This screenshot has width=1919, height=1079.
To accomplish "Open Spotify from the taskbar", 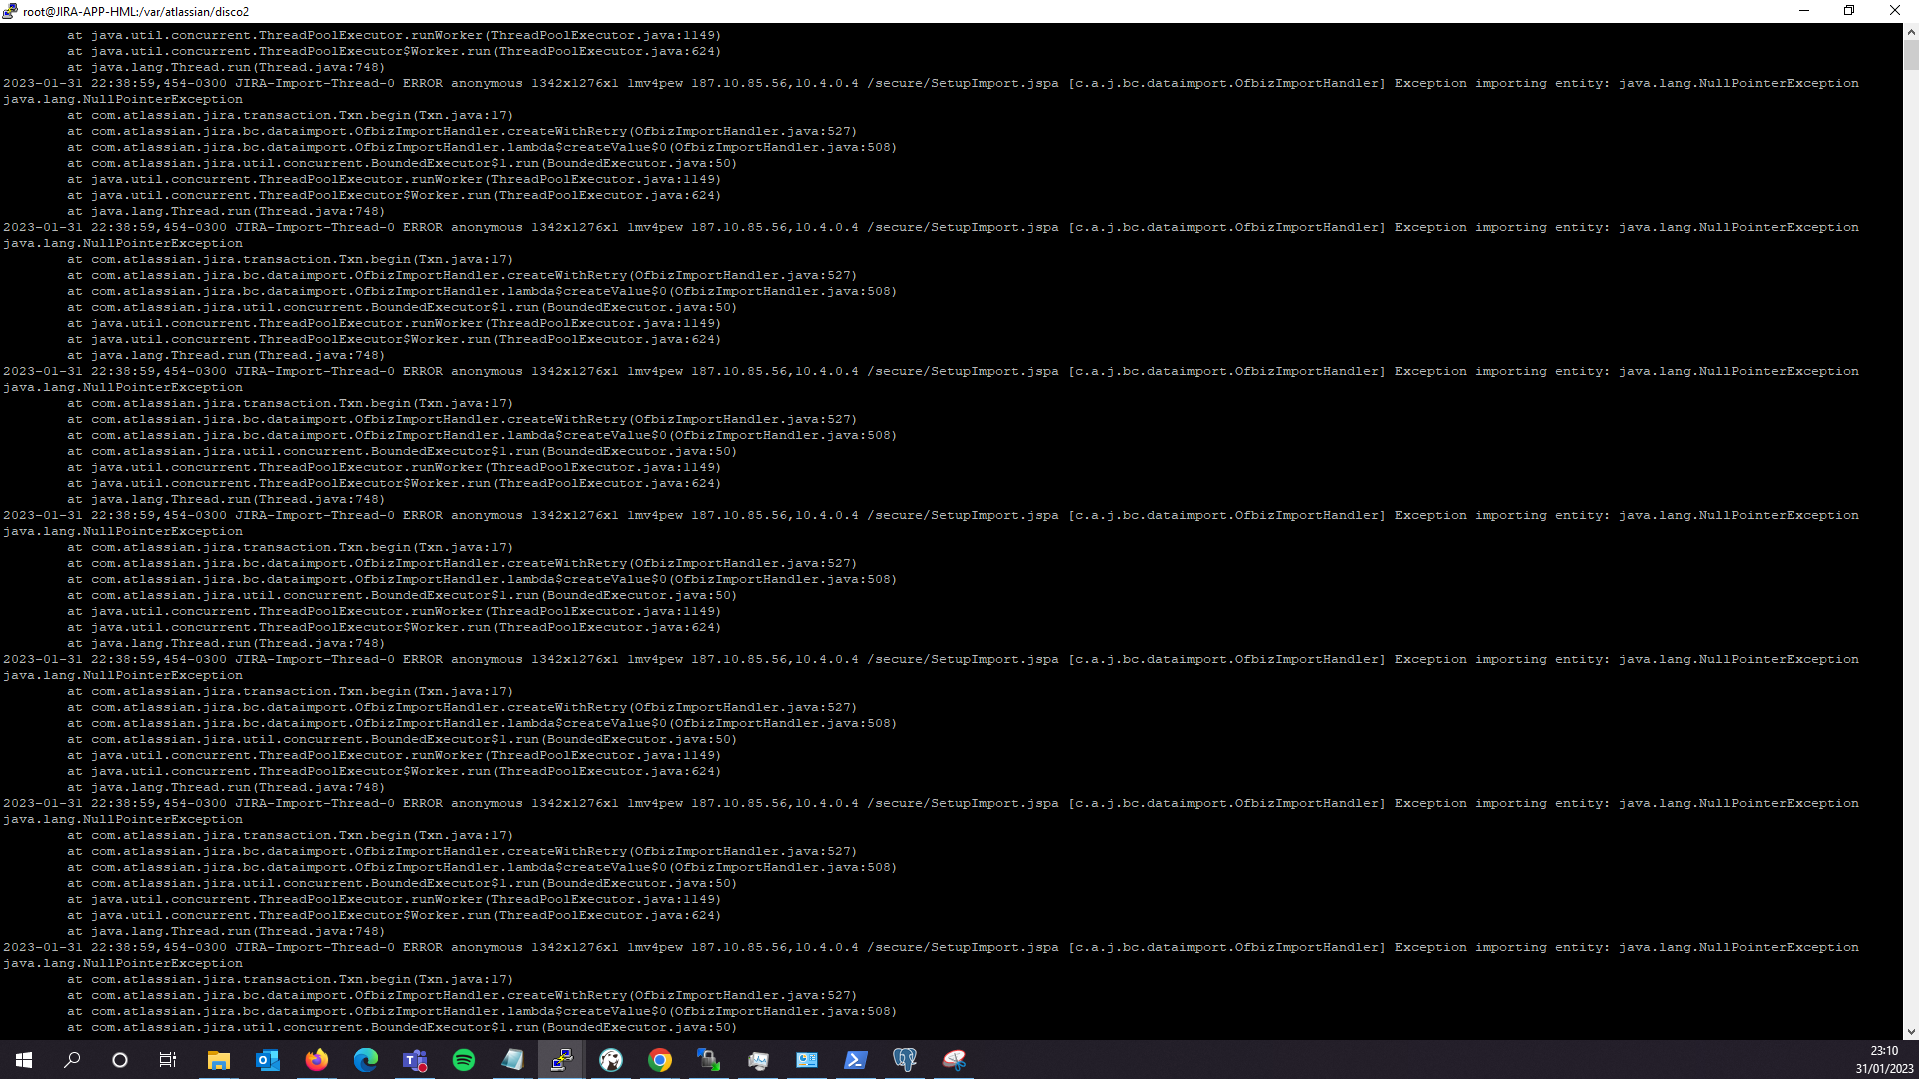I will coord(464,1060).
